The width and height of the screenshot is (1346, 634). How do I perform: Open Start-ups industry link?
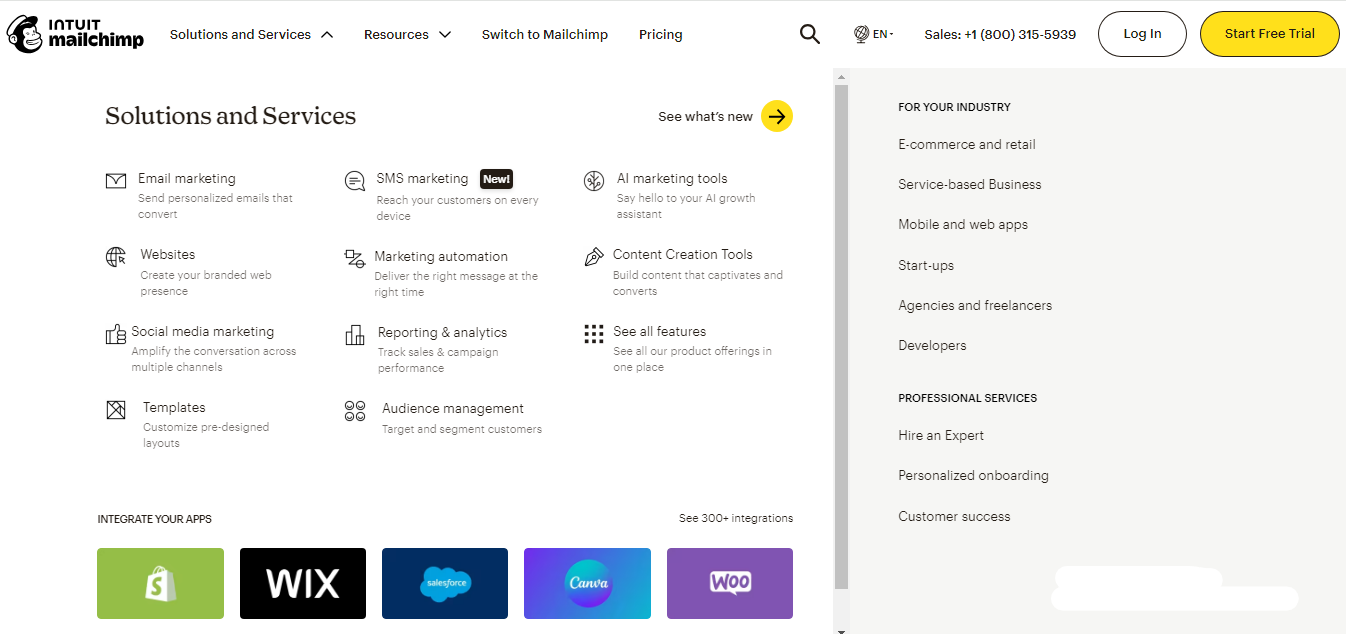pyautogui.click(x=926, y=265)
